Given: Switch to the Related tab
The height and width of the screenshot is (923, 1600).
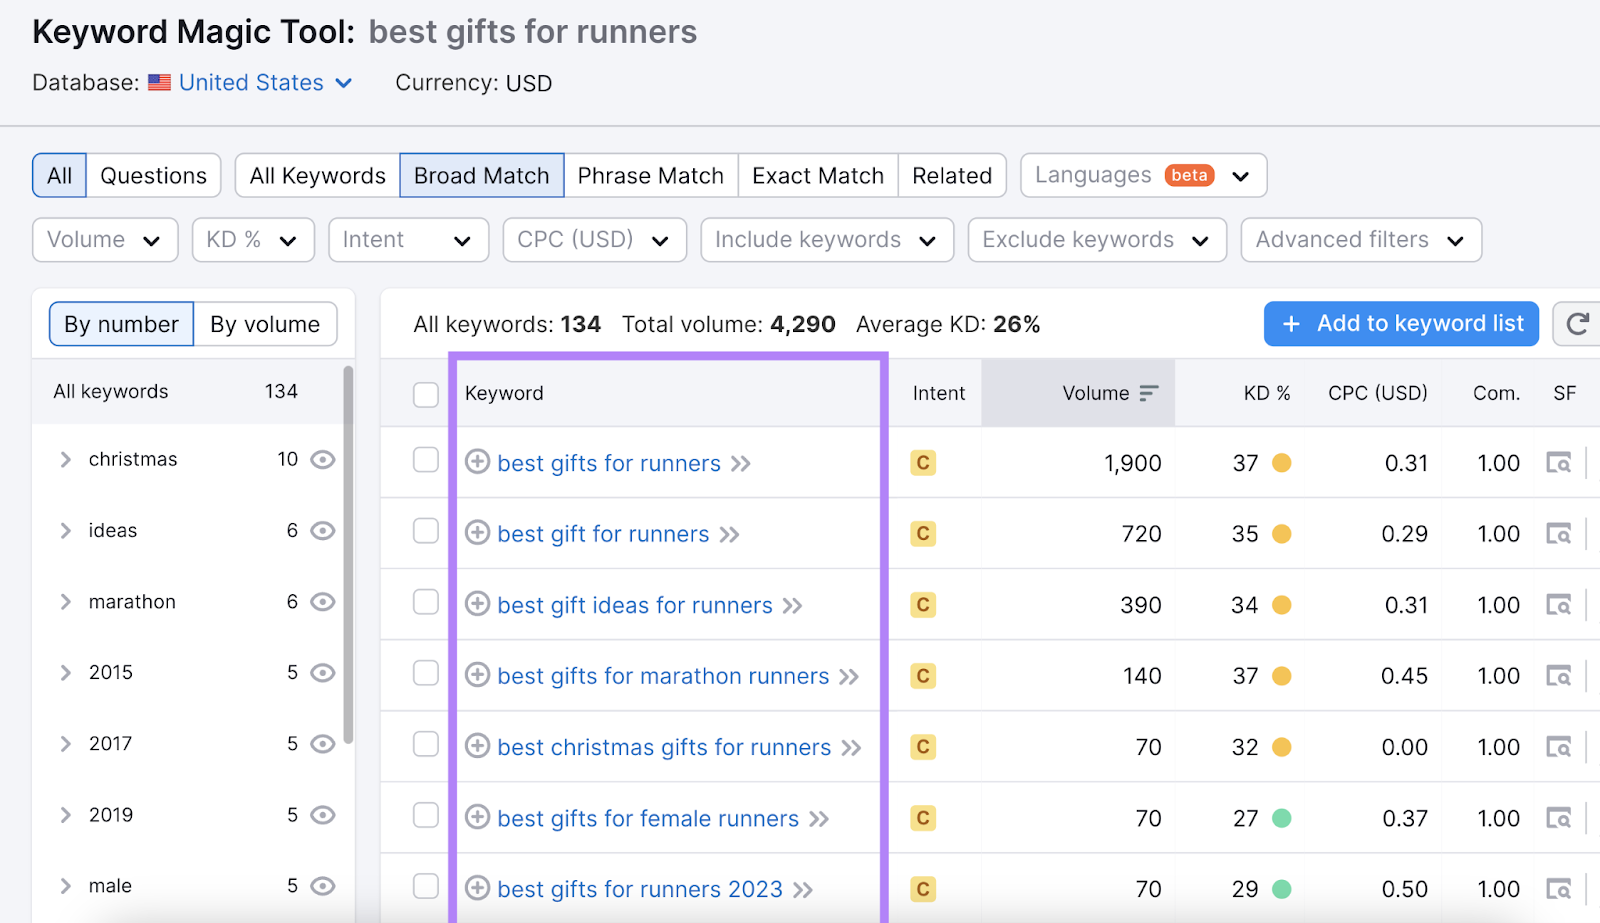Looking at the screenshot, I should coord(951,175).
